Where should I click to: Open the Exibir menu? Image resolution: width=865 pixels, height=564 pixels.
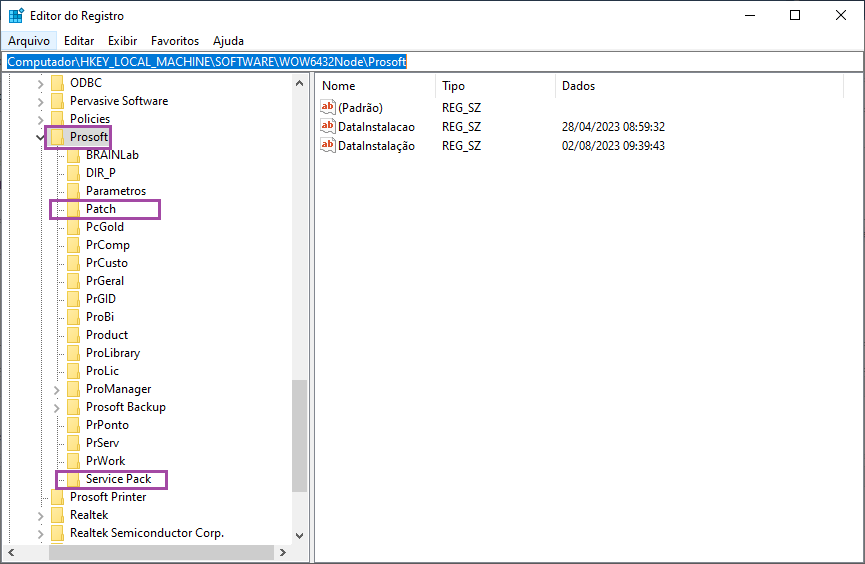tap(122, 41)
